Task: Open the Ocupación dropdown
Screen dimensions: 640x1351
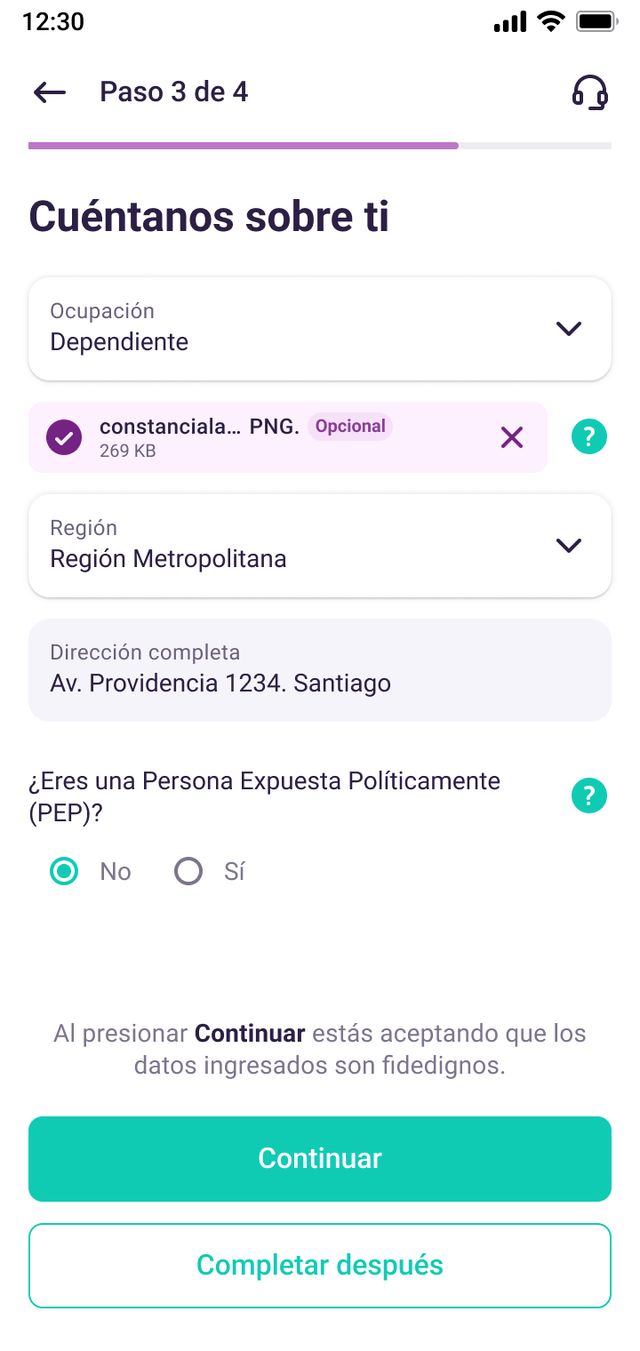Action: [319, 329]
